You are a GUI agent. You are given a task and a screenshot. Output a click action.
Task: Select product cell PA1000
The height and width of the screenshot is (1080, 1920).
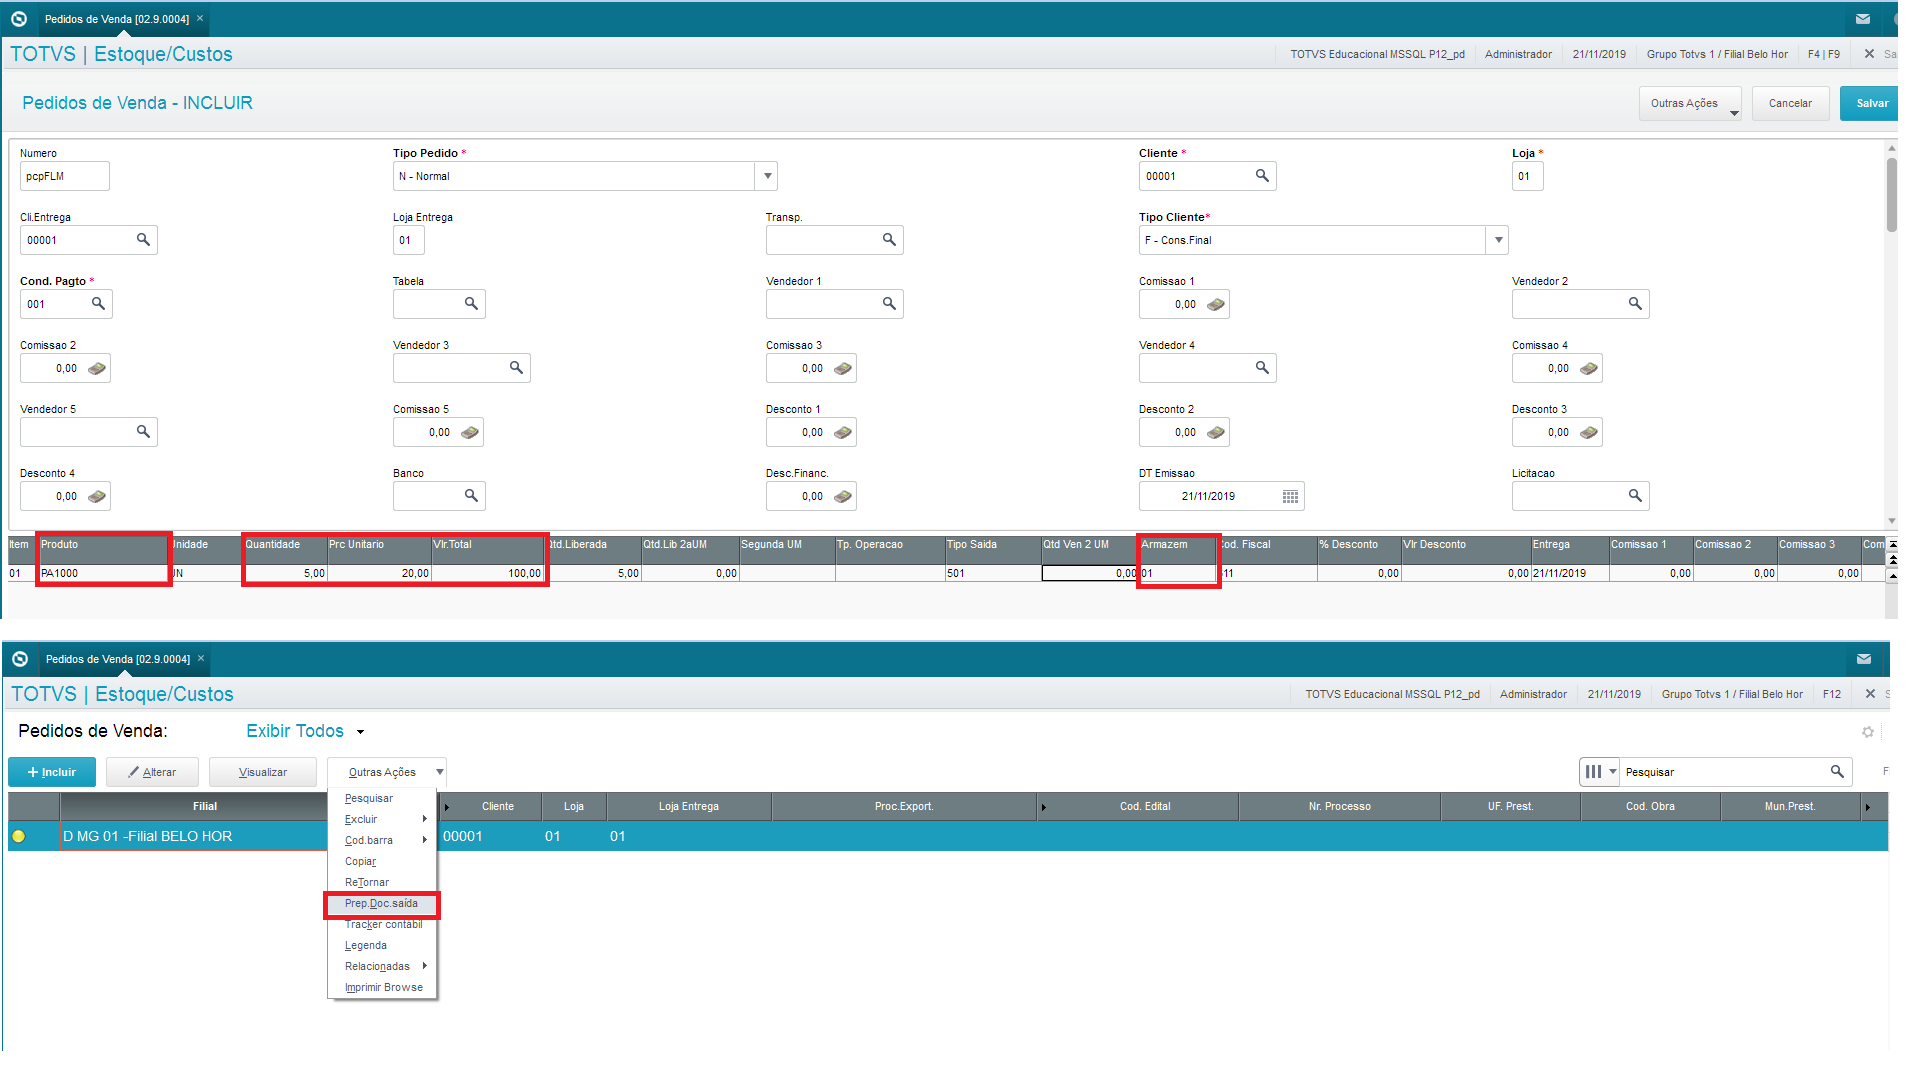pos(103,573)
